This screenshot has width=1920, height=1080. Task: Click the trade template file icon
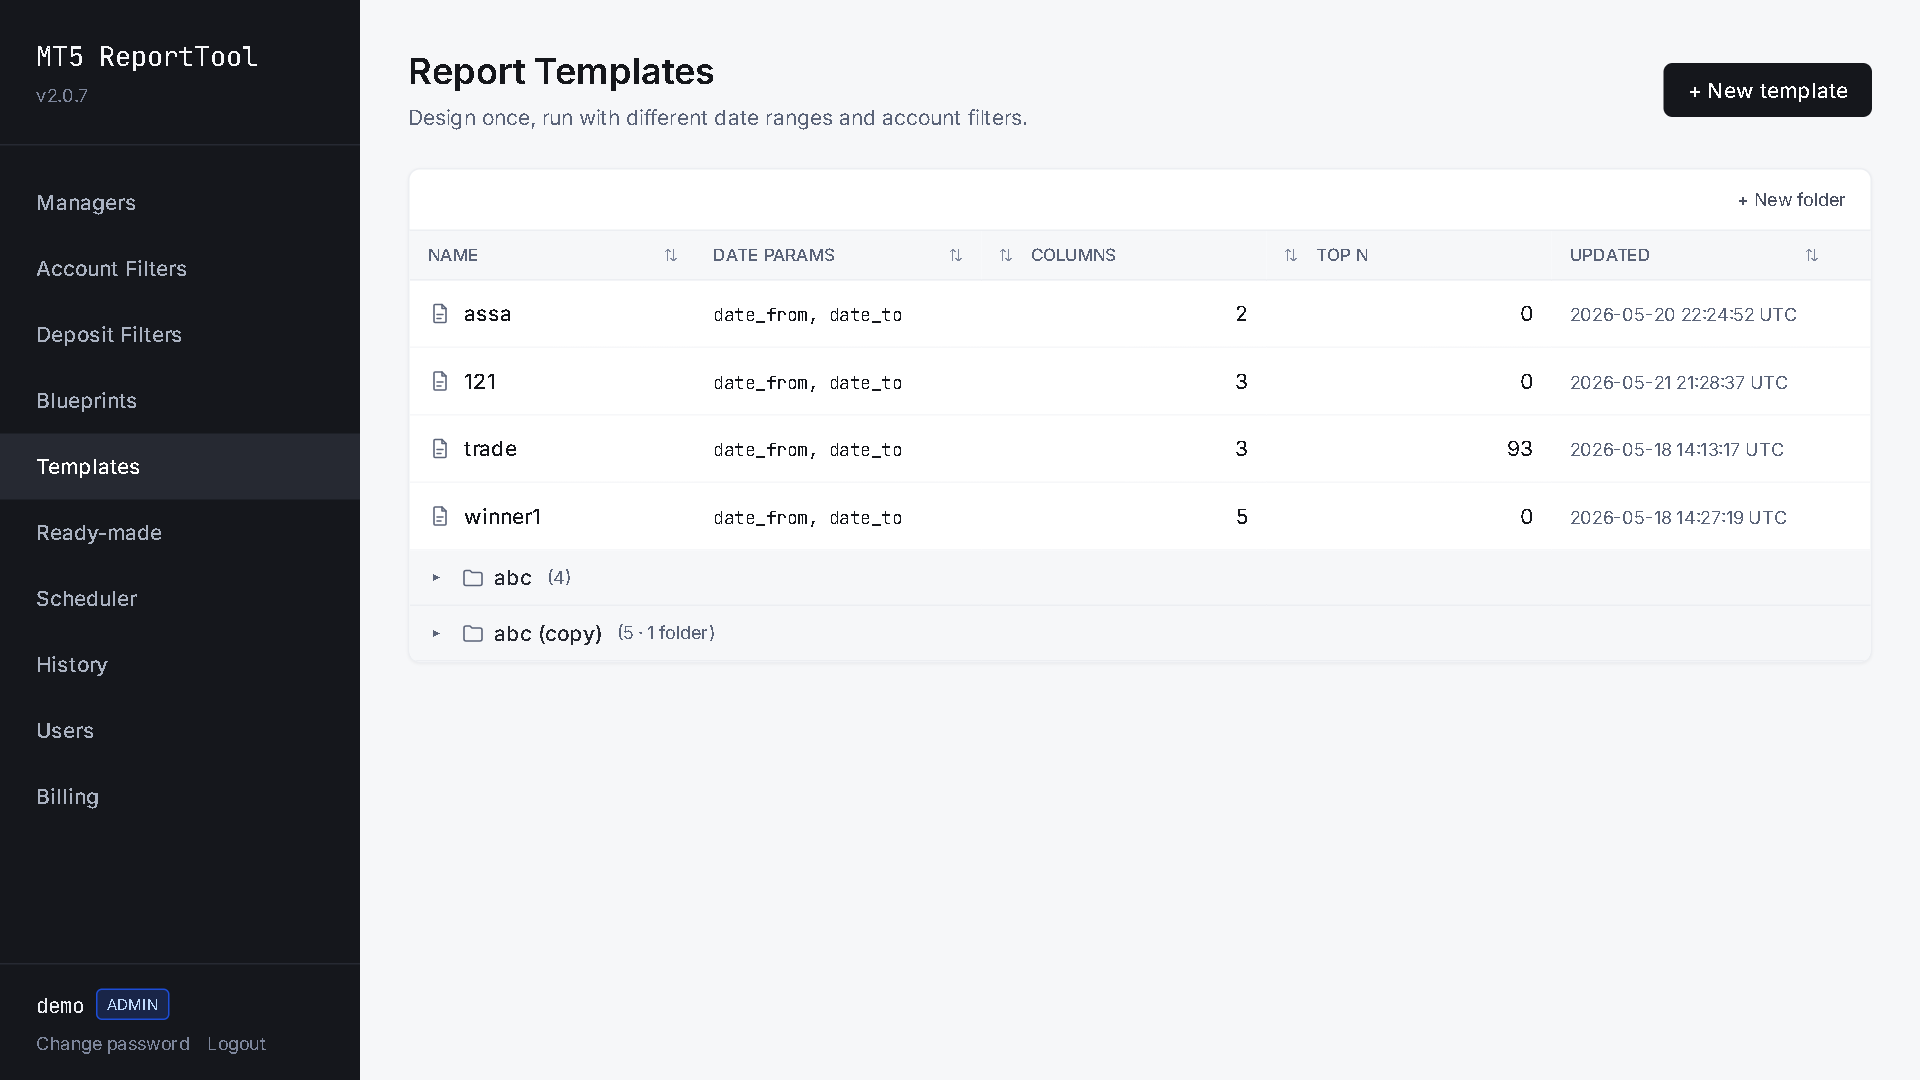pyautogui.click(x=440, y=448)
